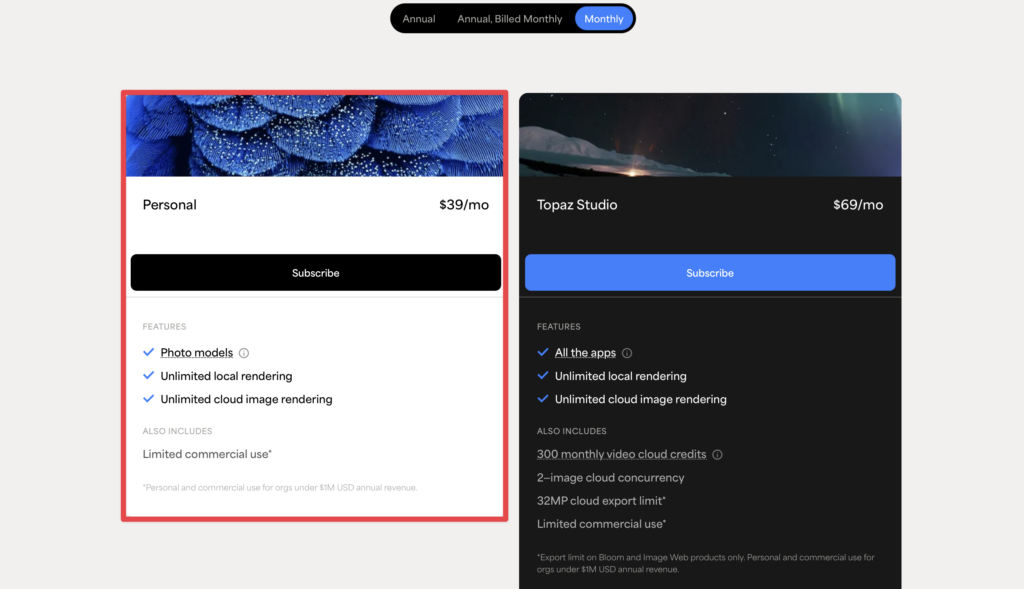Open 300 monthly video cloud credits link
Screen dimensions: 1024x589
[x=621, y=454]
